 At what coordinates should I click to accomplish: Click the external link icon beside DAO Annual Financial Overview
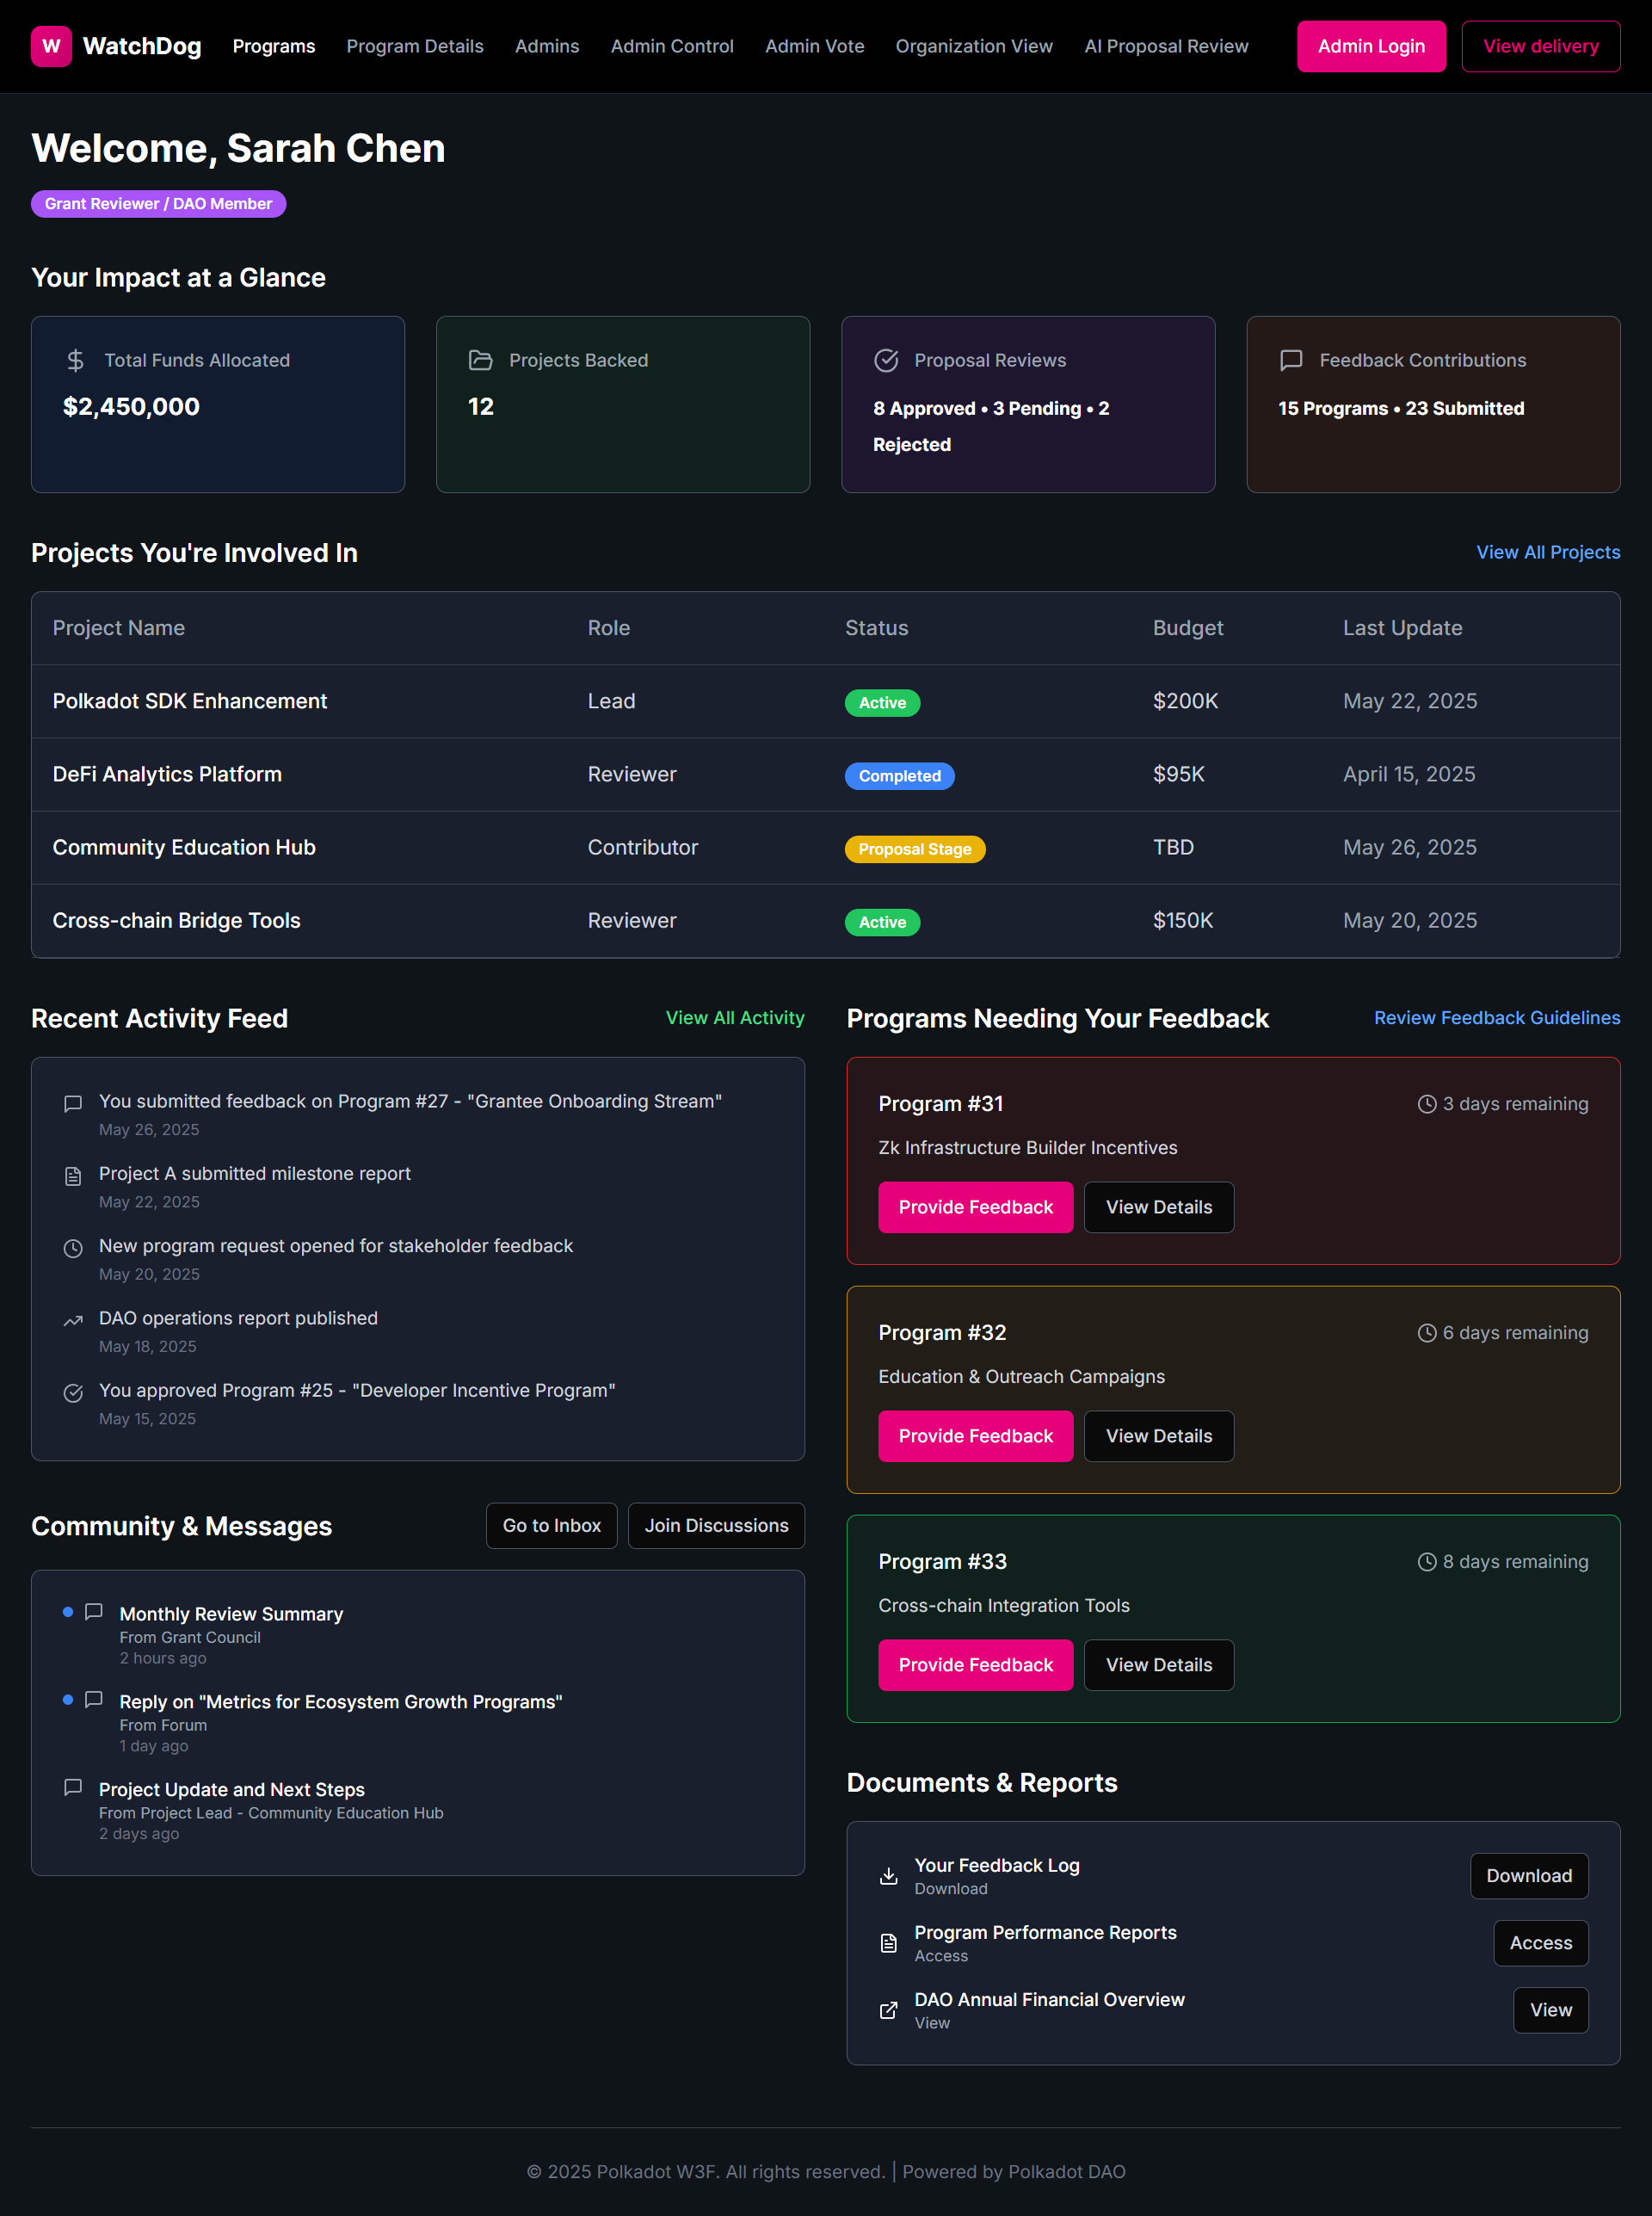[888, 2010]
